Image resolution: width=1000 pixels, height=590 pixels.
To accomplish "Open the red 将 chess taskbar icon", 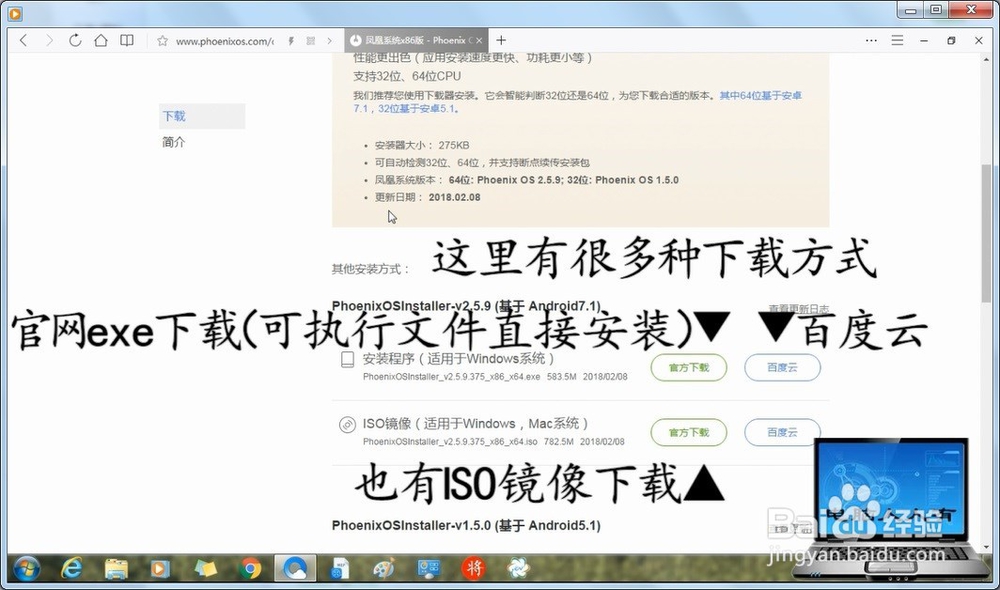I will coord(473,568).
